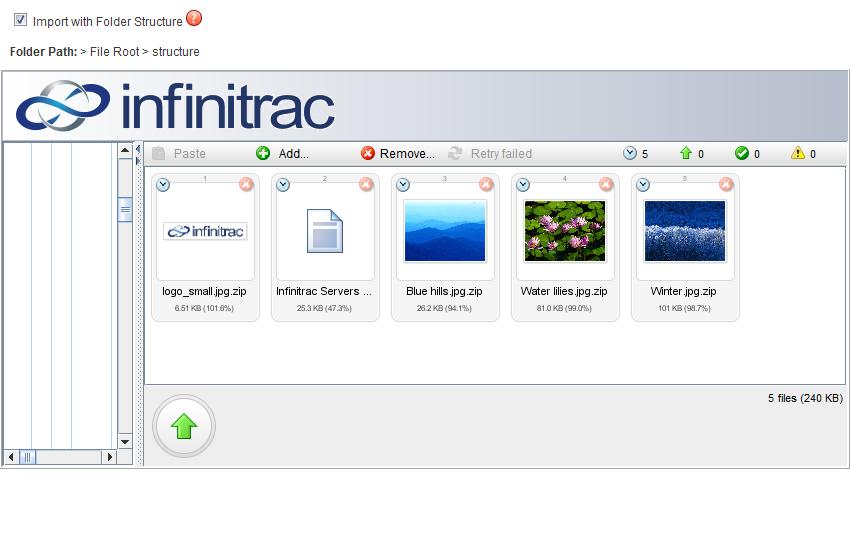850x550 pixels.
Task: Click the horizontal scrollbar thumb in folder tree
Action: coord(28,457)
